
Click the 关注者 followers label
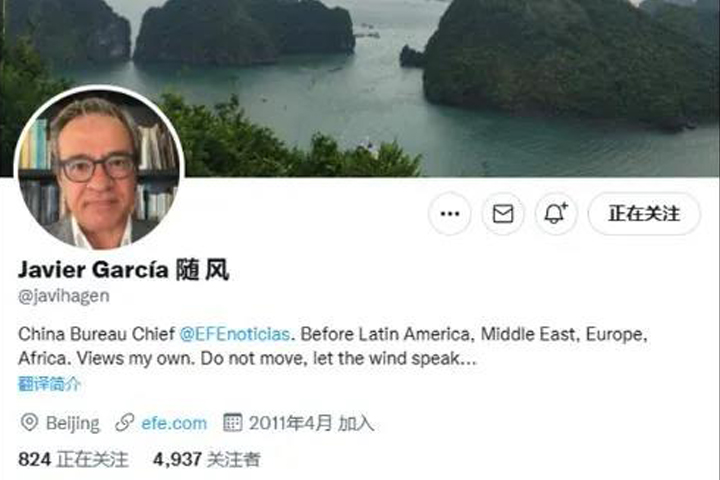[x=234, y=459]
